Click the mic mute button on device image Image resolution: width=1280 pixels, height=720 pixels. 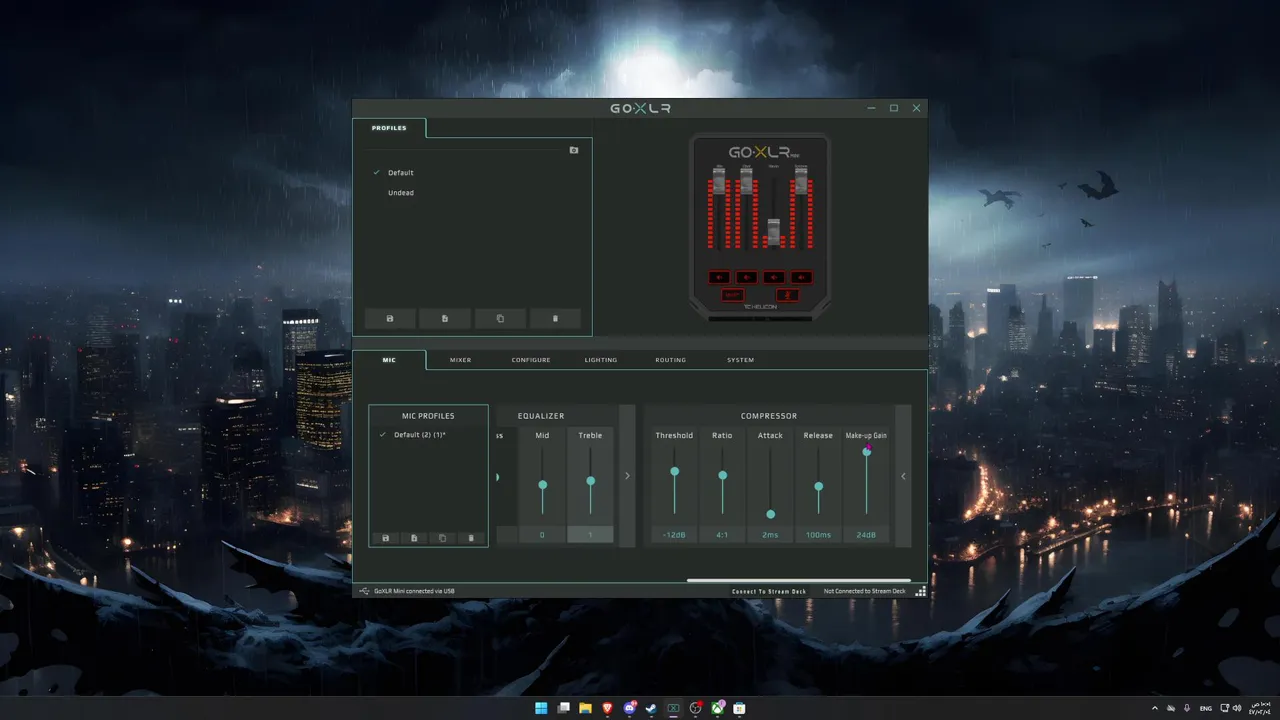(787, 295)
